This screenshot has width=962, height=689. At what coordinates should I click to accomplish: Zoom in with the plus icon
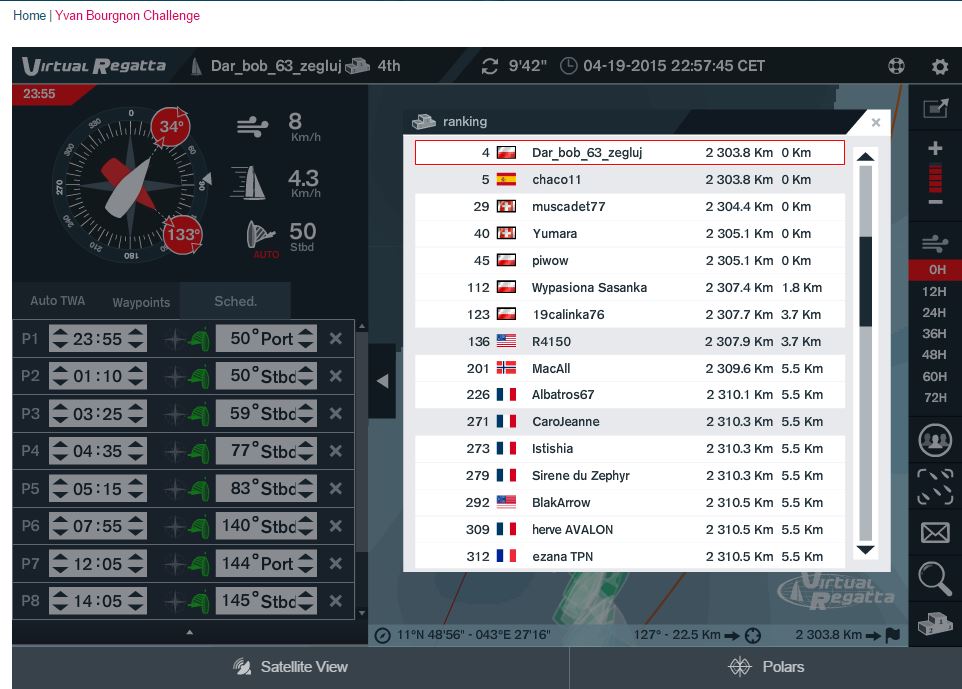935,148
